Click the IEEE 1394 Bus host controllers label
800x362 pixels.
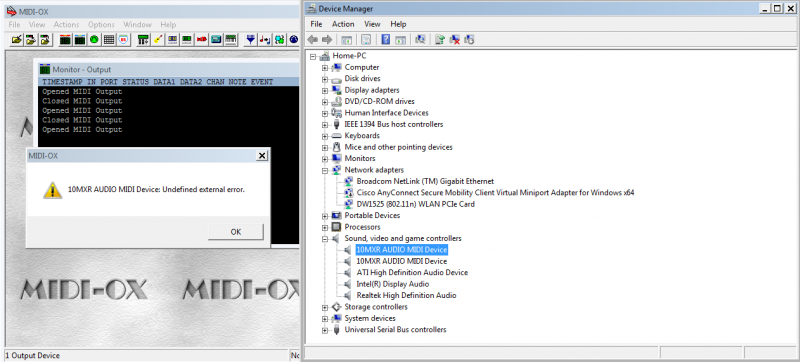(394, 124)
